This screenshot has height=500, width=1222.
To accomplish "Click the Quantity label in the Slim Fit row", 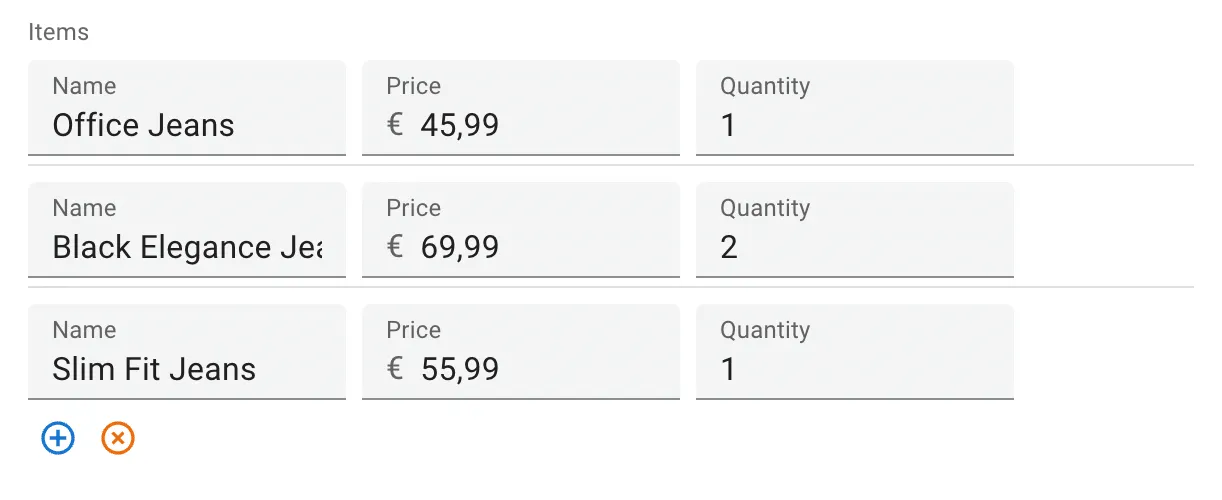I will tap(764, 330).
